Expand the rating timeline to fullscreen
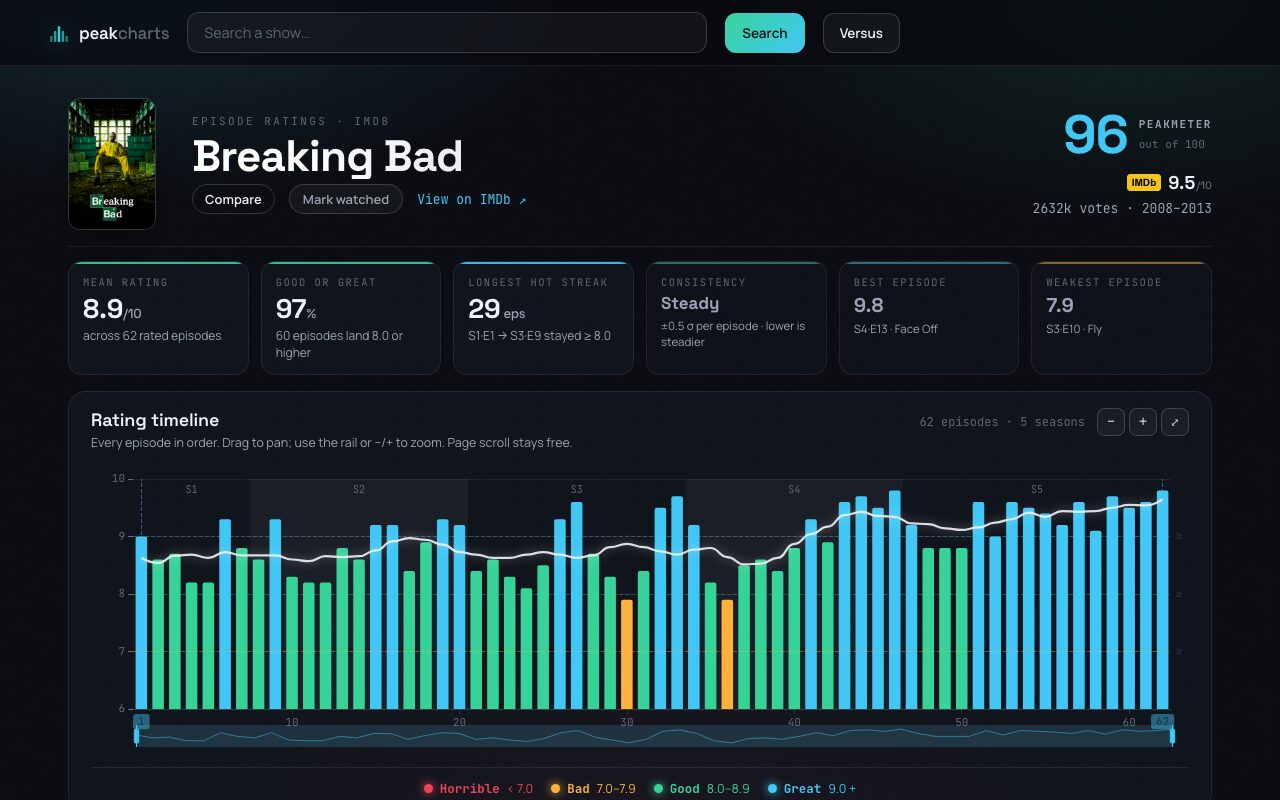Image resolution: width=1280 pixels, height=800 pixels. point(1175,422)
